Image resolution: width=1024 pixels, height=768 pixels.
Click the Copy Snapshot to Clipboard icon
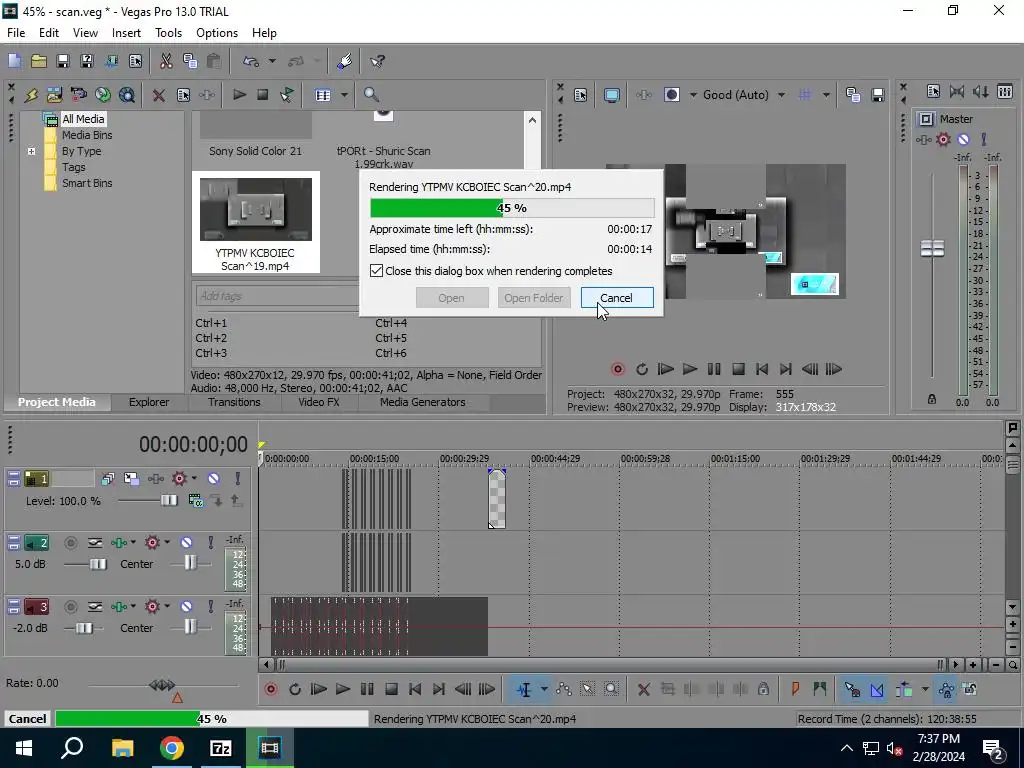tap(853, 95)
